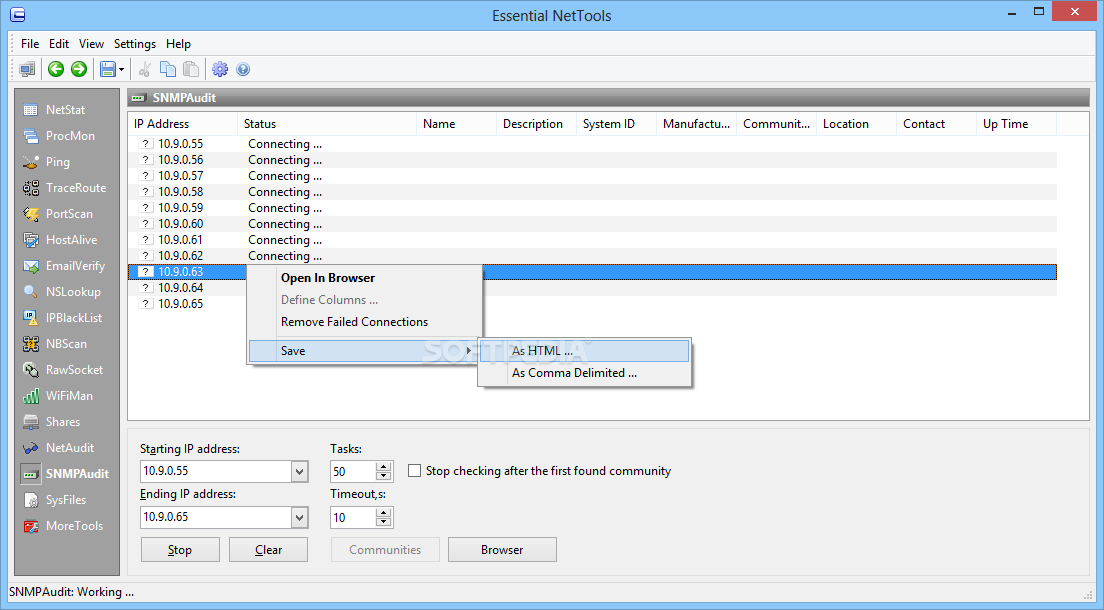The width and height of the screenshot is (1104, 610).
Task: Click the Cut scissors toolbar icon
Action: coord(145,69)
